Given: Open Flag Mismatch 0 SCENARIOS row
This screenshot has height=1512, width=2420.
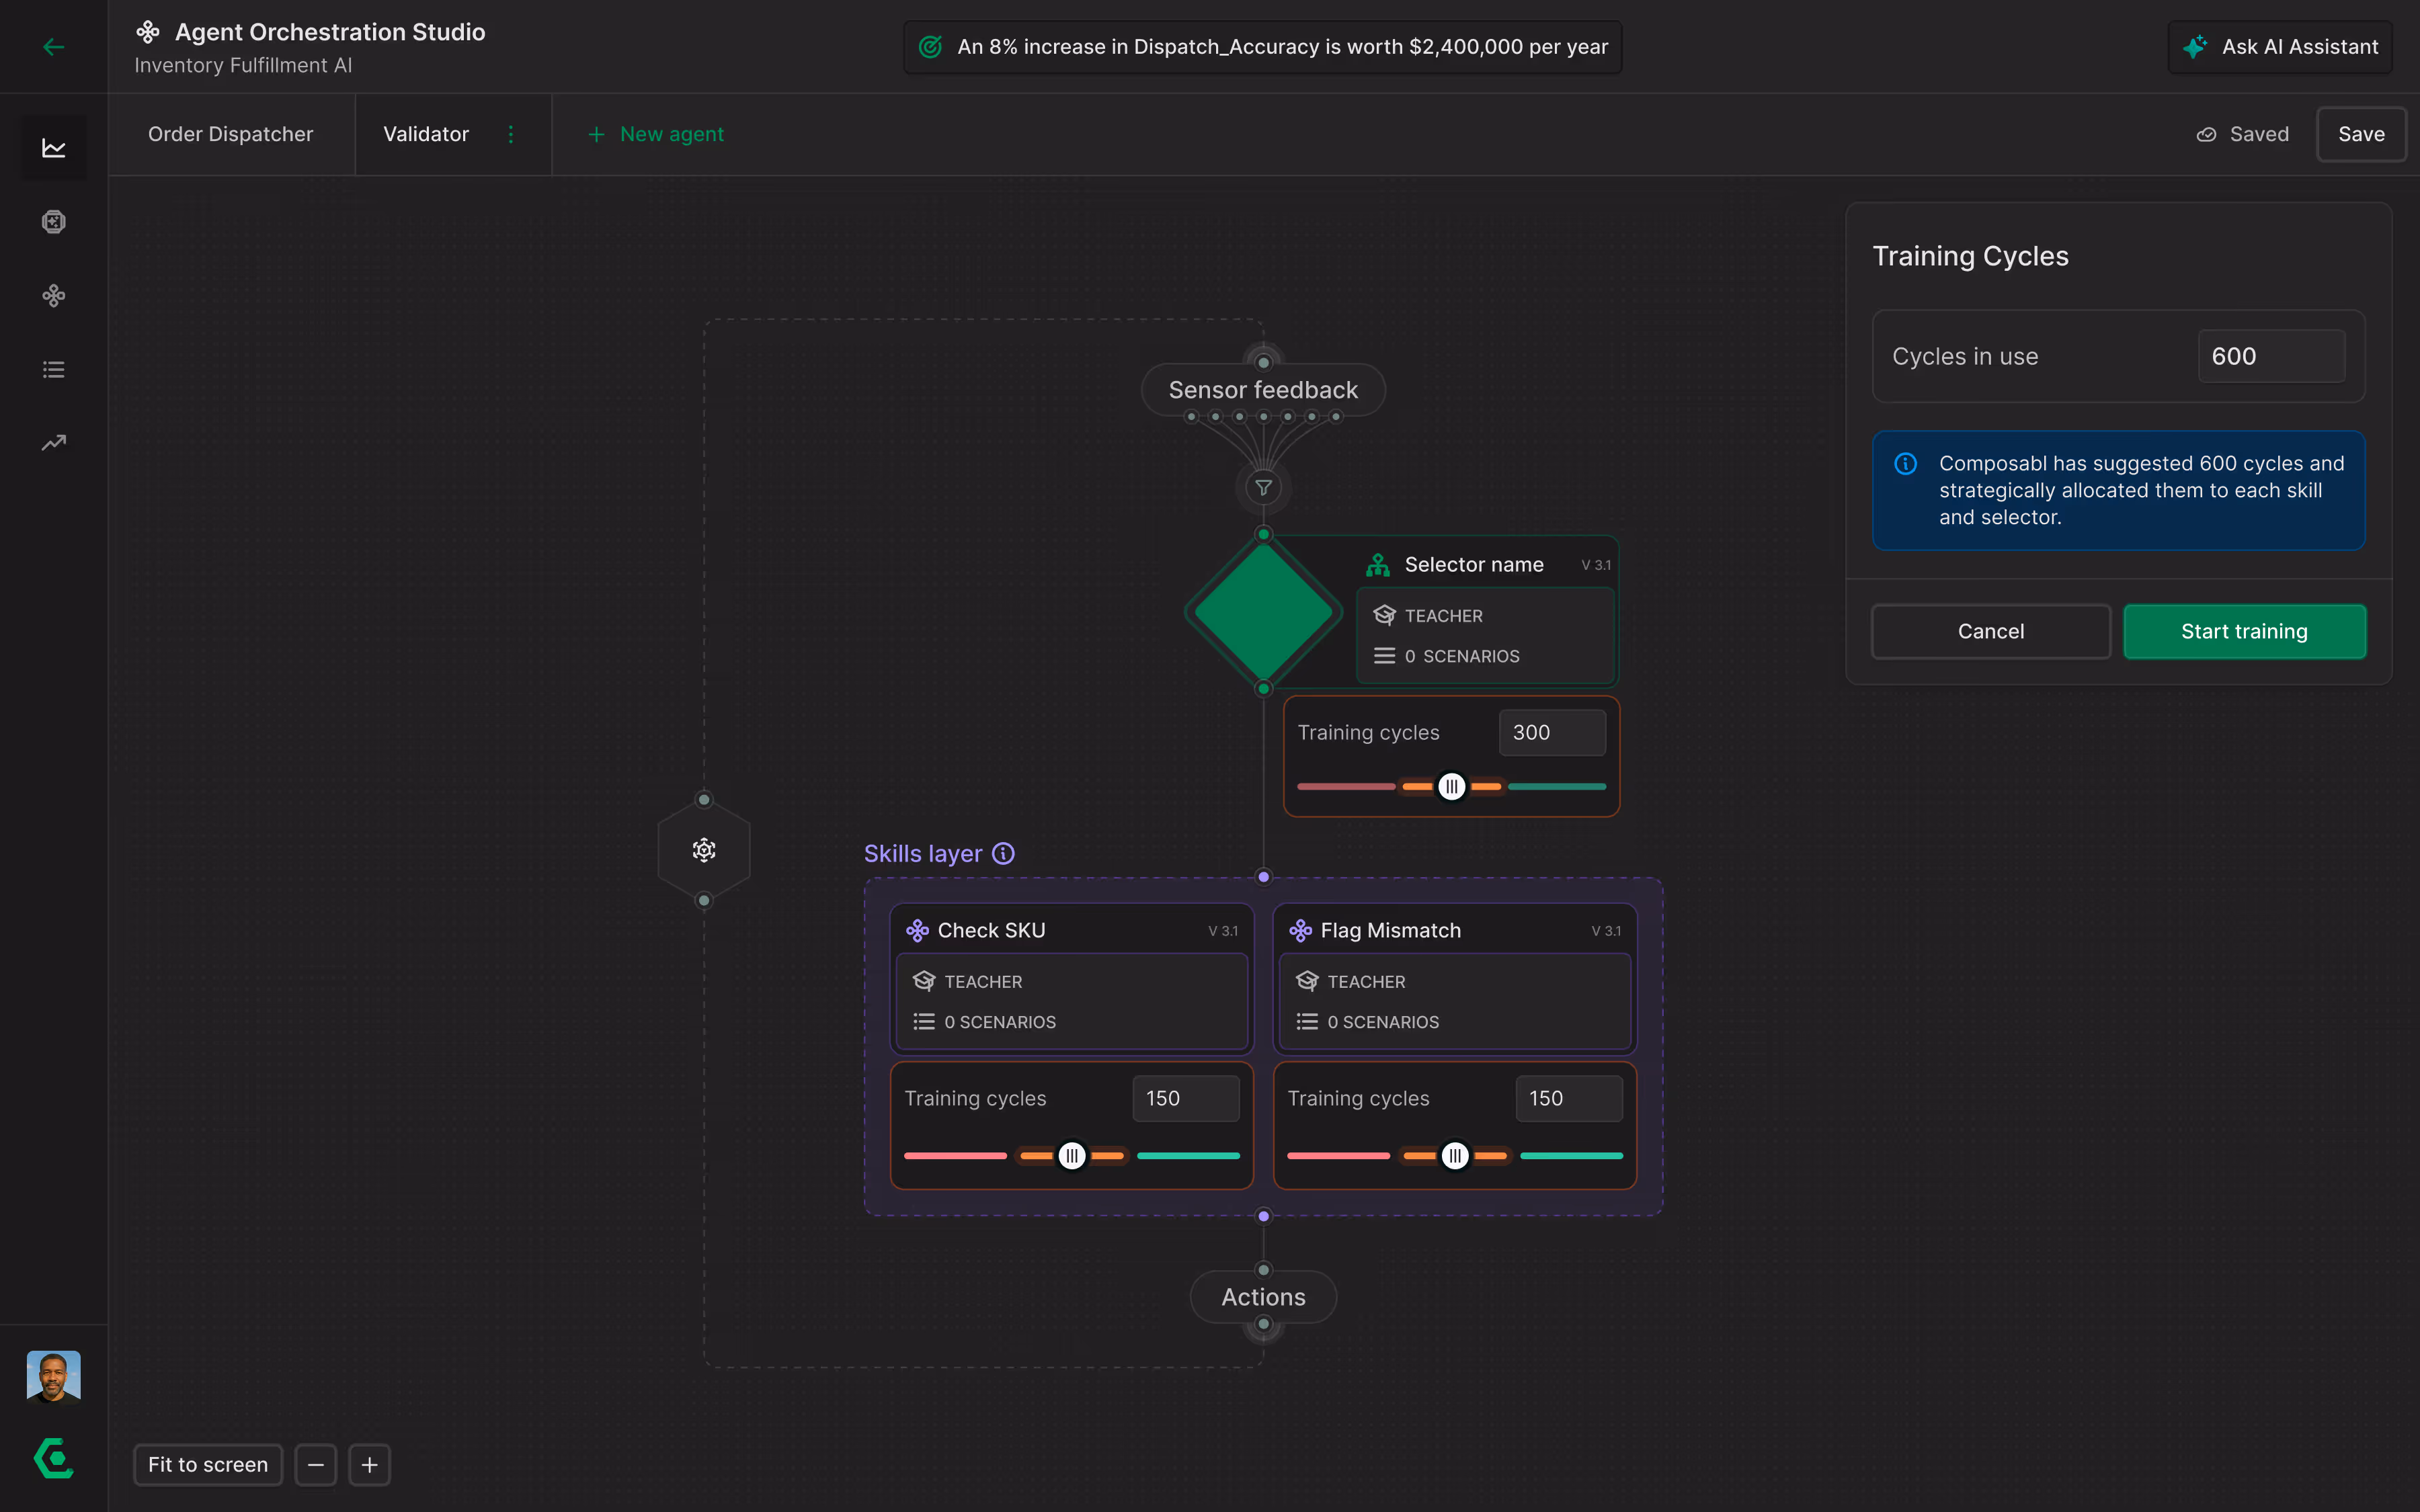Looking at the screenshot, I should 1455,1022.
